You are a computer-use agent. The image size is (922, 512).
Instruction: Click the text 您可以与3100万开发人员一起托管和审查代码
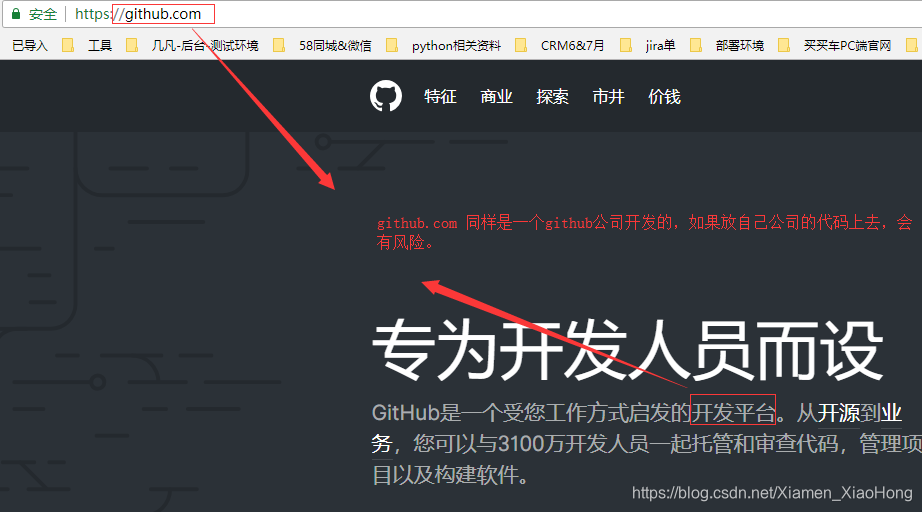(x=625, y=443)
